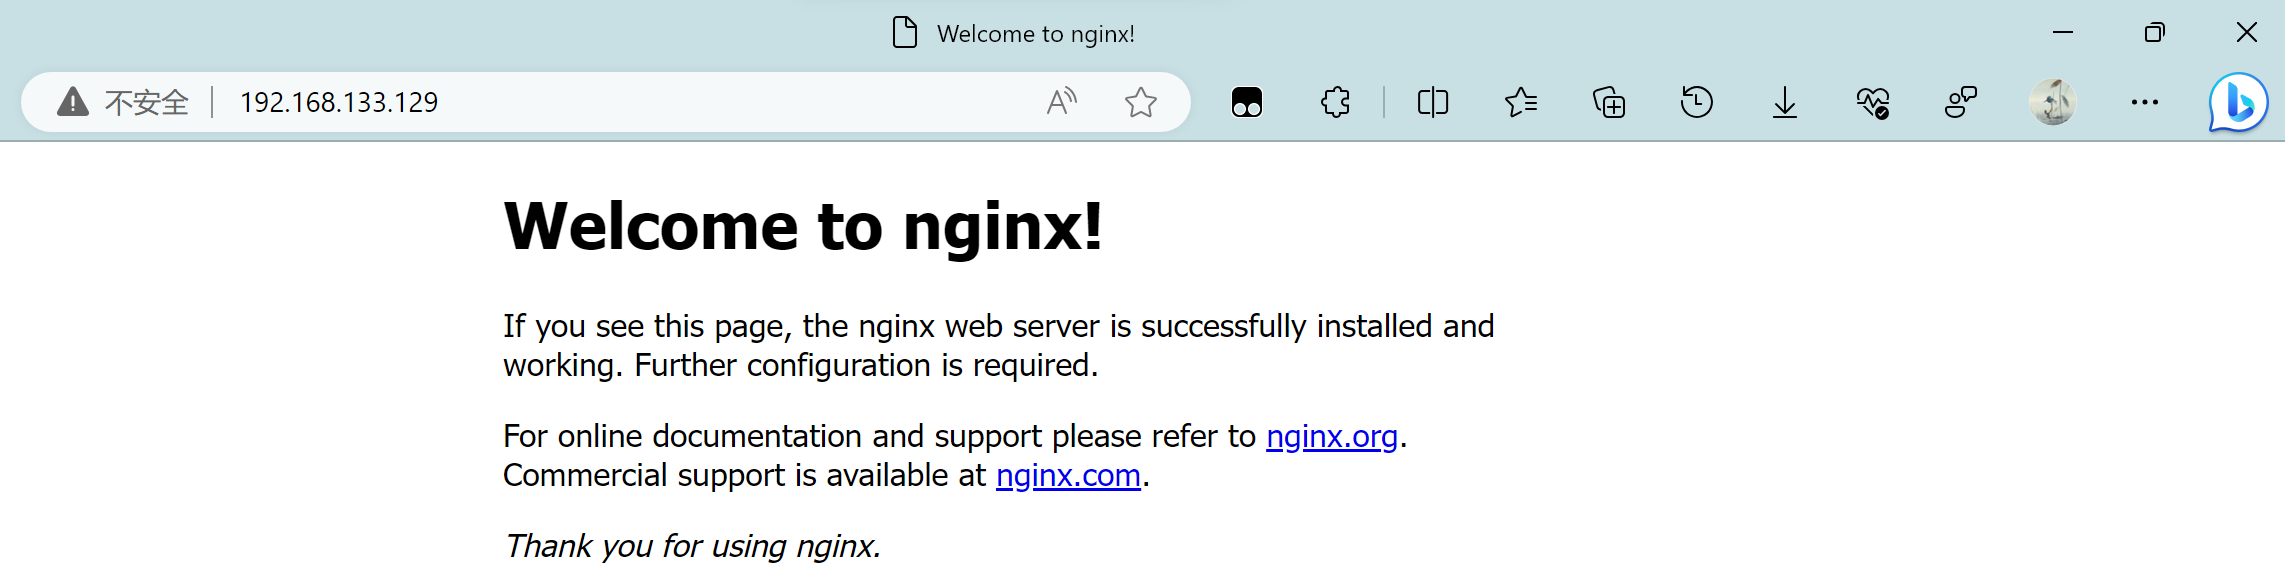The image size is (2285, 584).
Task: Restore down the browser window
Action: (x=2155, y=33)
